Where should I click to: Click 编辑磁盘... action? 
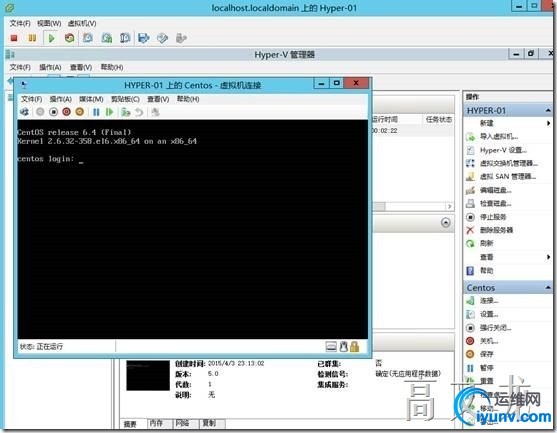pos(496,190)
